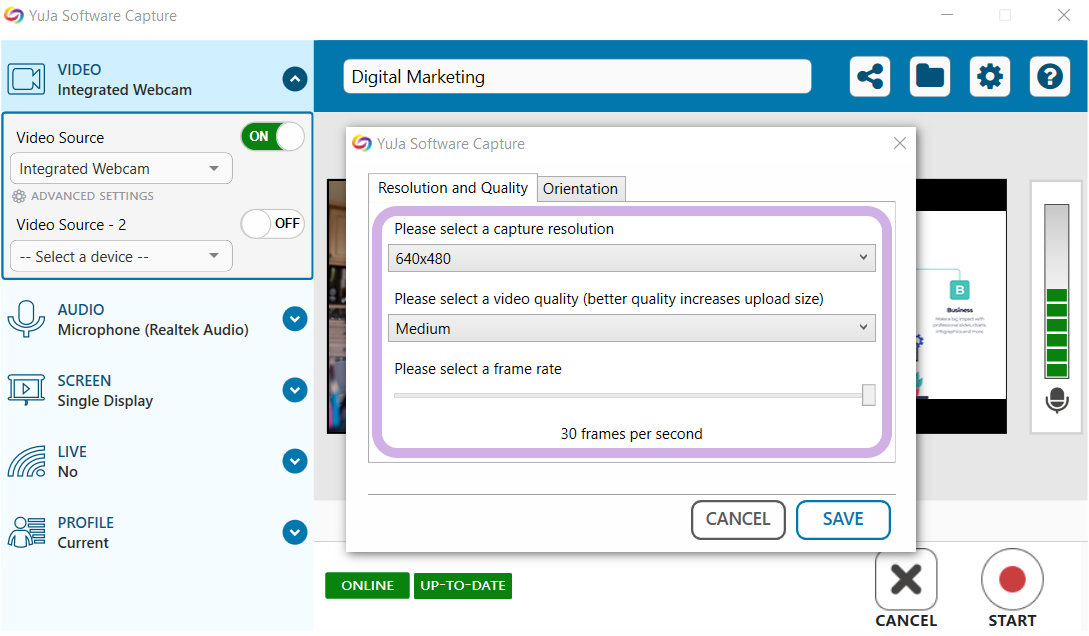
Task: Click the ONLINE status badge
Action: tap(367, 585)
